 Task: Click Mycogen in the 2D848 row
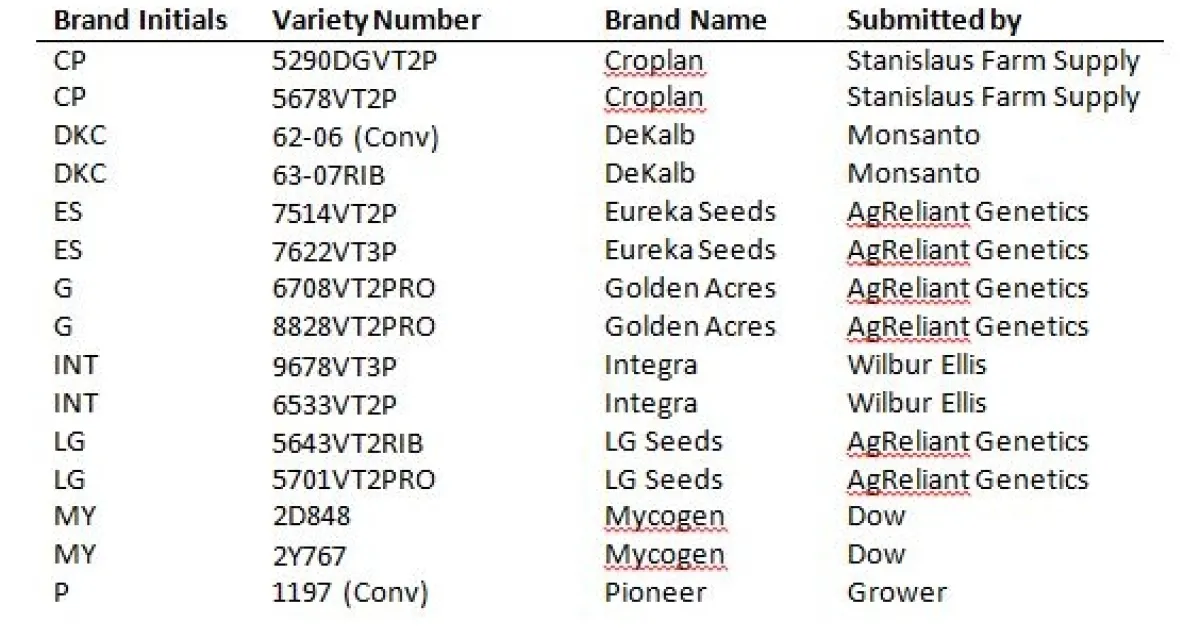click(x=663, y=517)
